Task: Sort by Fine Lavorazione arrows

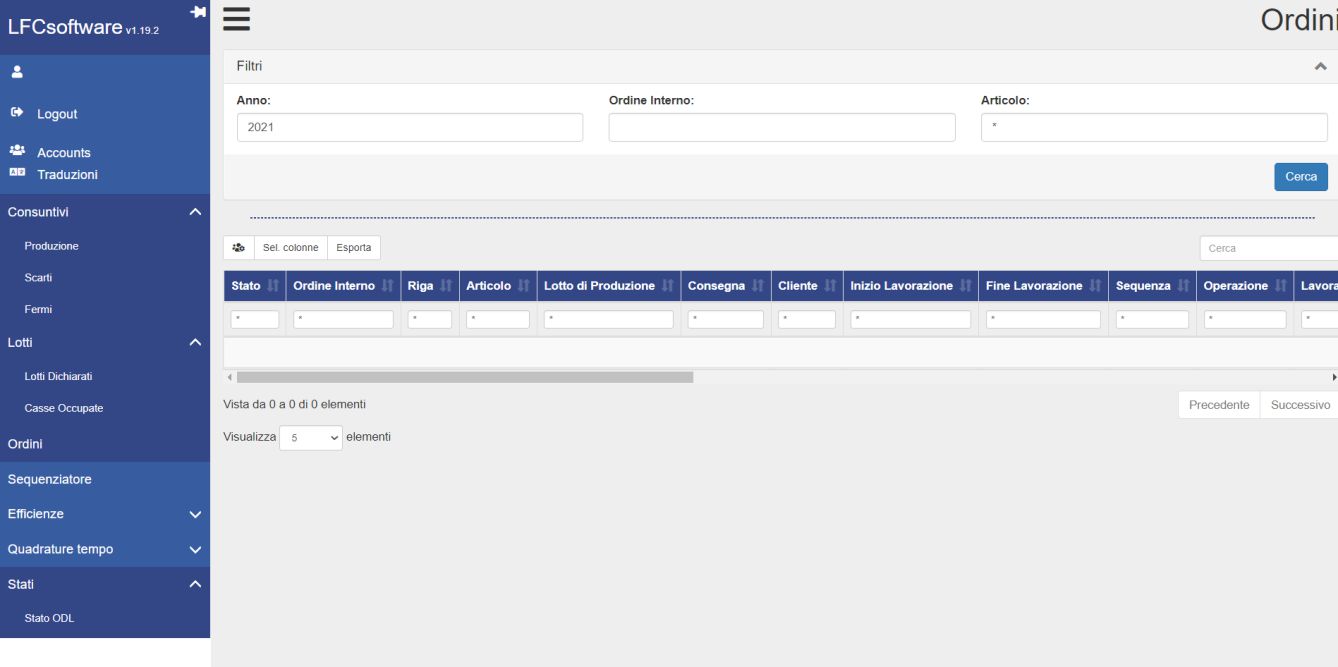Action: [x=1094, y=286]
